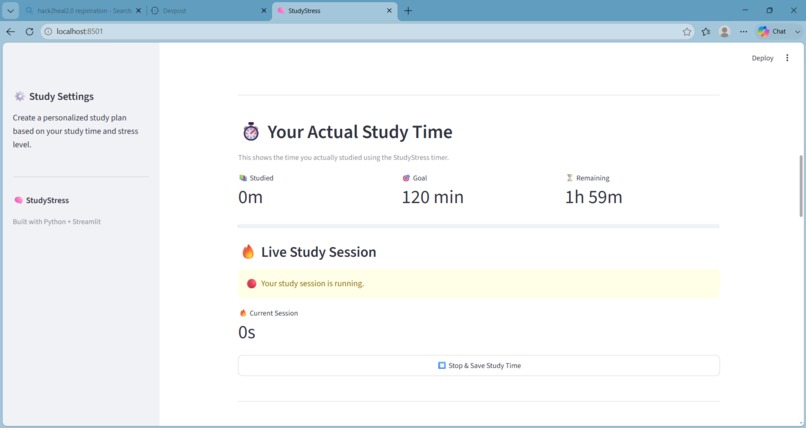Screen dimensions: 806x428
Task: Click the caption about StudyStress timer
Action: pos(343,157)
